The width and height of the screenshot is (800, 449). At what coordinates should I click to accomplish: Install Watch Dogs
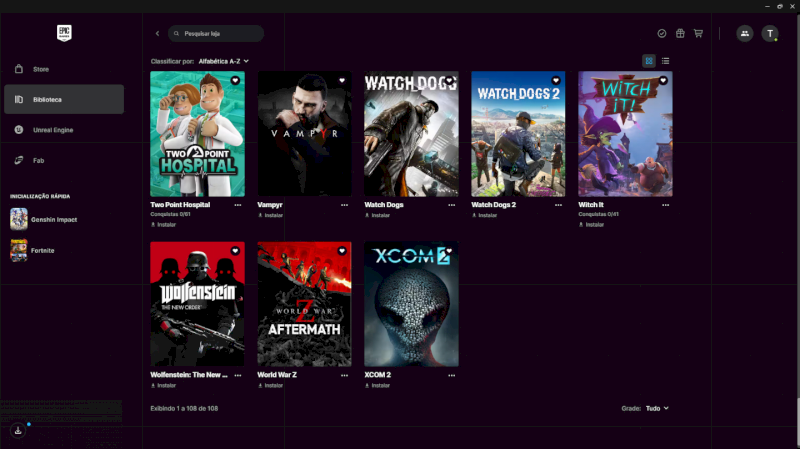(378, 215)
